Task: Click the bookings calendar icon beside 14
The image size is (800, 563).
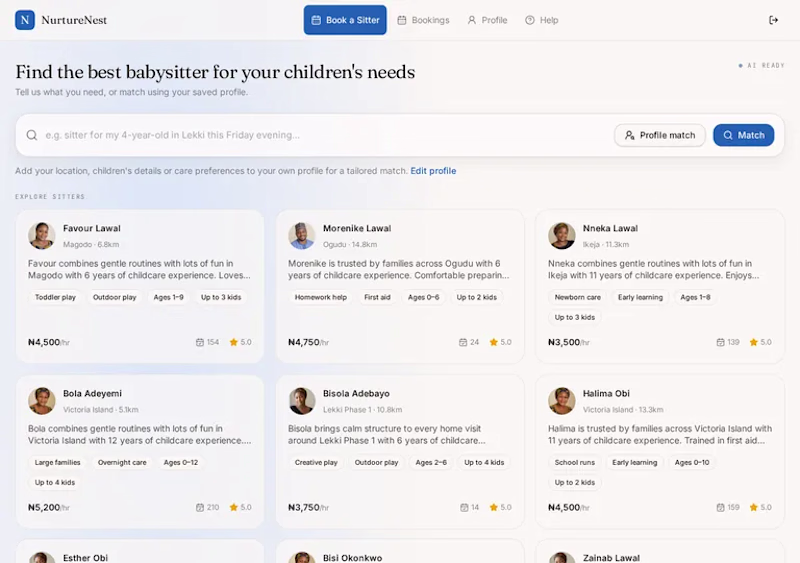Action: point(464,507)
